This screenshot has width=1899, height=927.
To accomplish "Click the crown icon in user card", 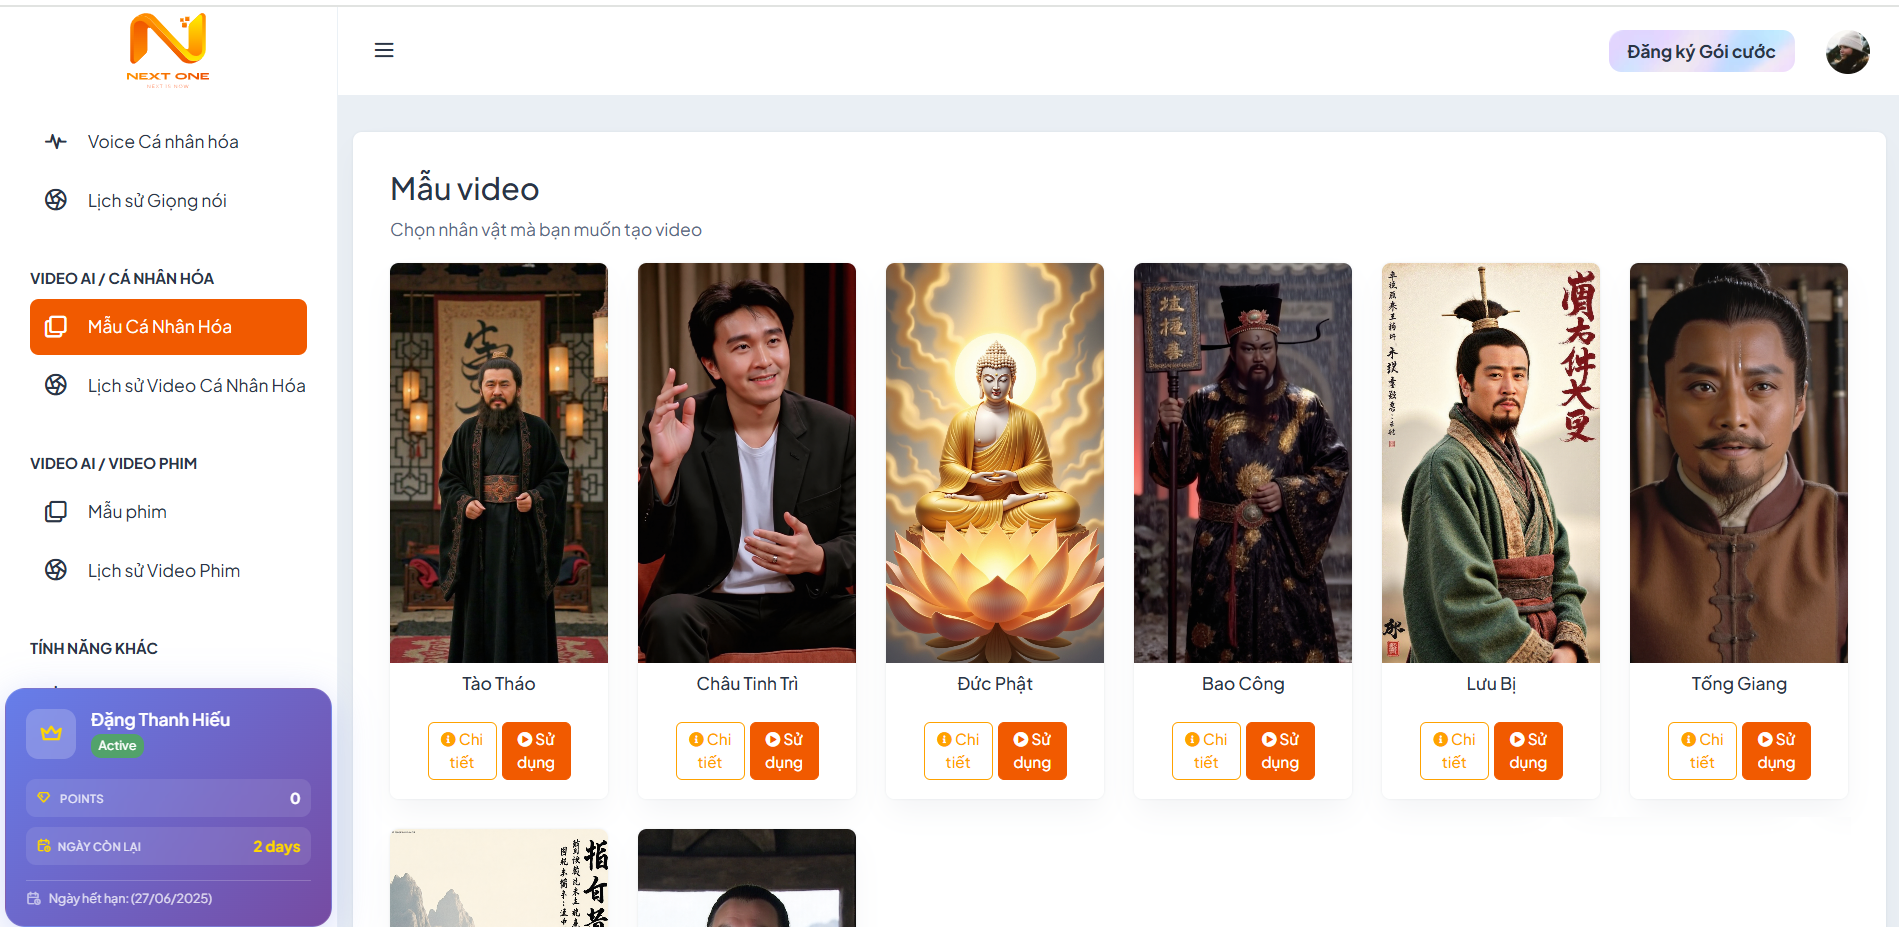I will point(51,734).
